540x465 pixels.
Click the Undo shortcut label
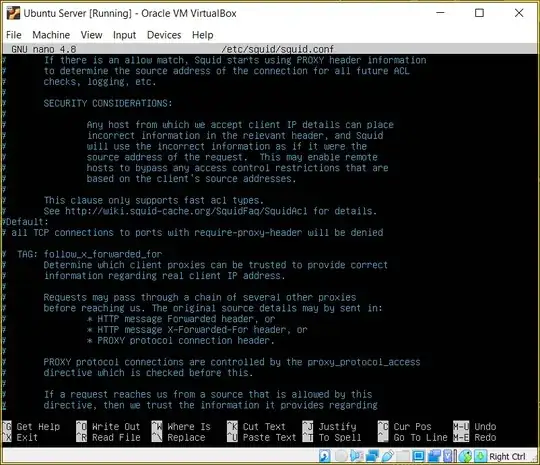485,426
